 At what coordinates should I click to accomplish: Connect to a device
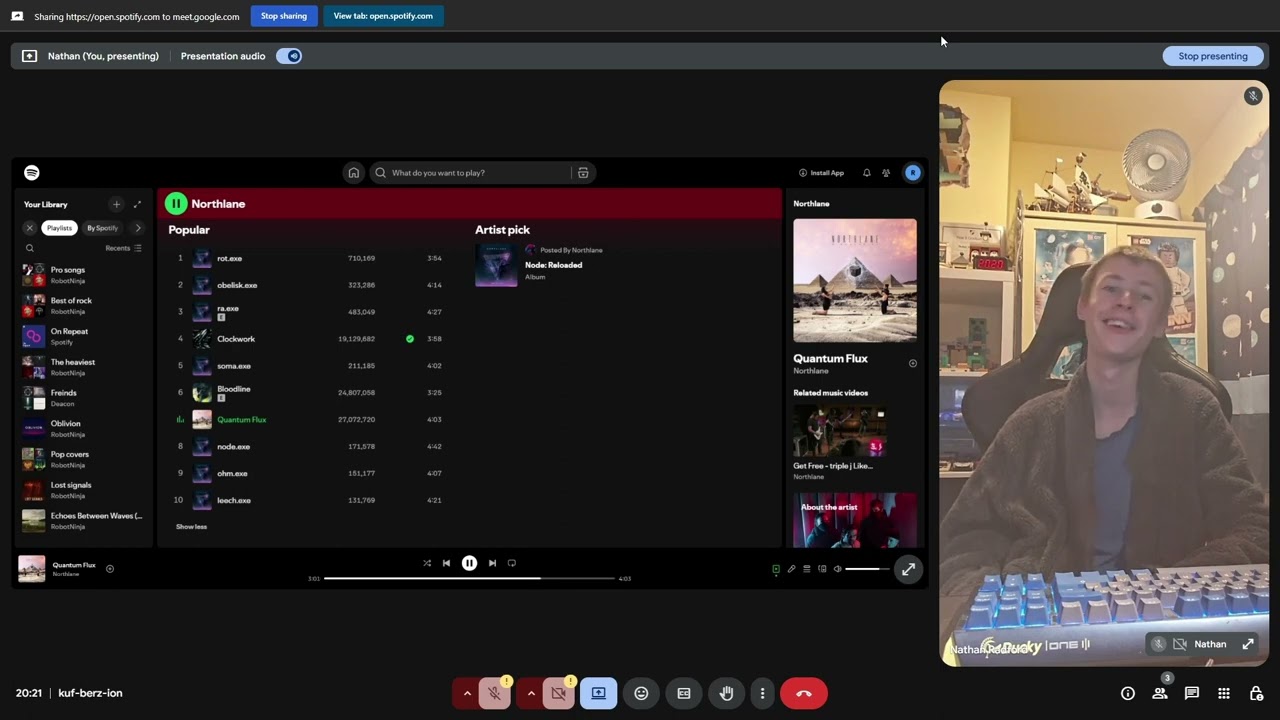click(x=822, y=569)
